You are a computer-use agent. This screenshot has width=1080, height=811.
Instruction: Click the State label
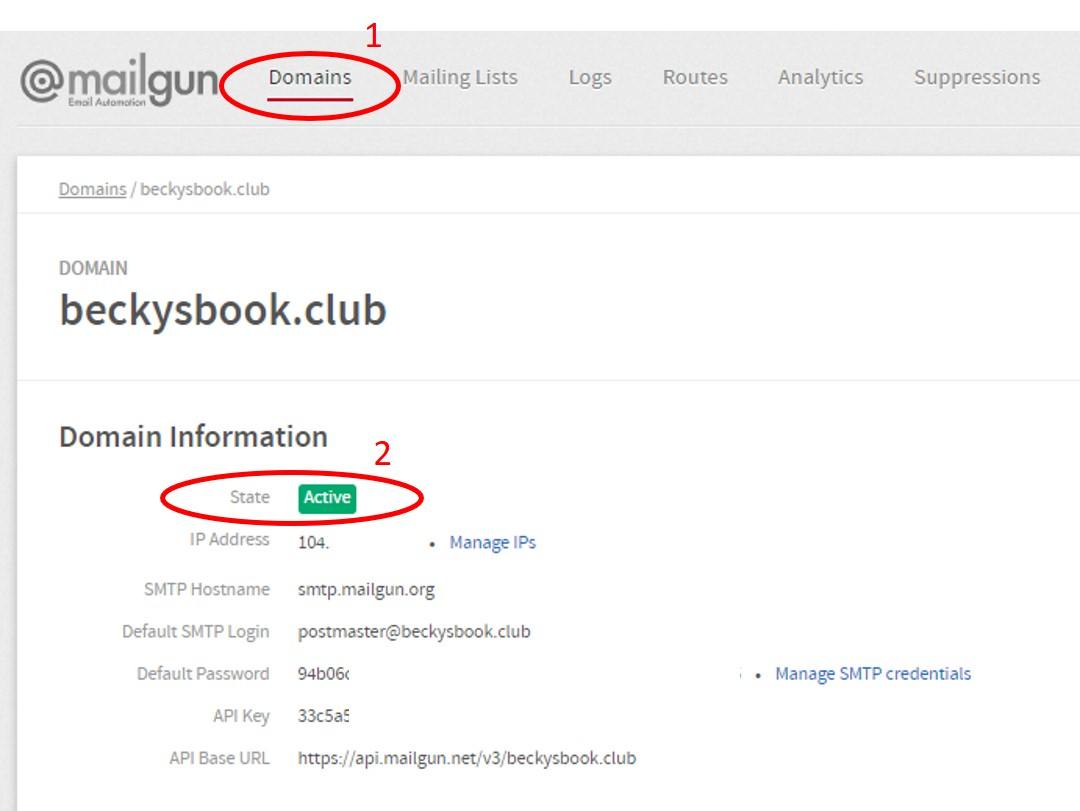point(249,497)
